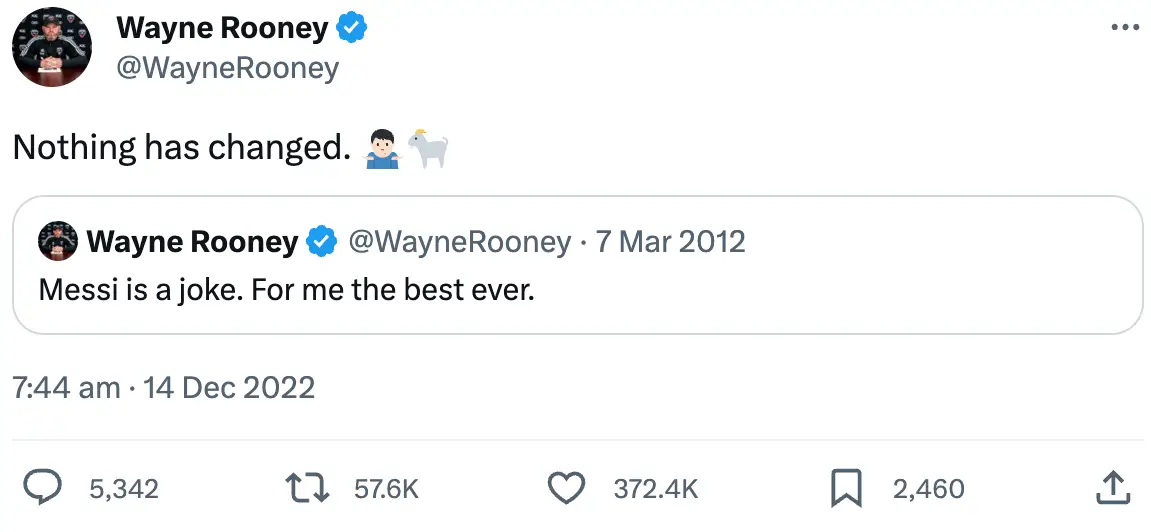The width and height of the screenshot is (1151, 532).
Task: Click the quoted tweet's @WayneRooney handle
Action: (457, 242)
